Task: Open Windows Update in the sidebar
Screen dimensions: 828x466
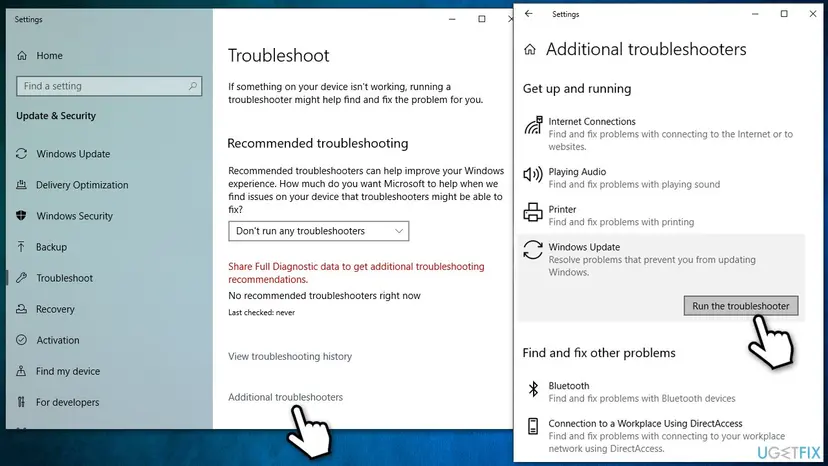Action: [x=73, y=154]
